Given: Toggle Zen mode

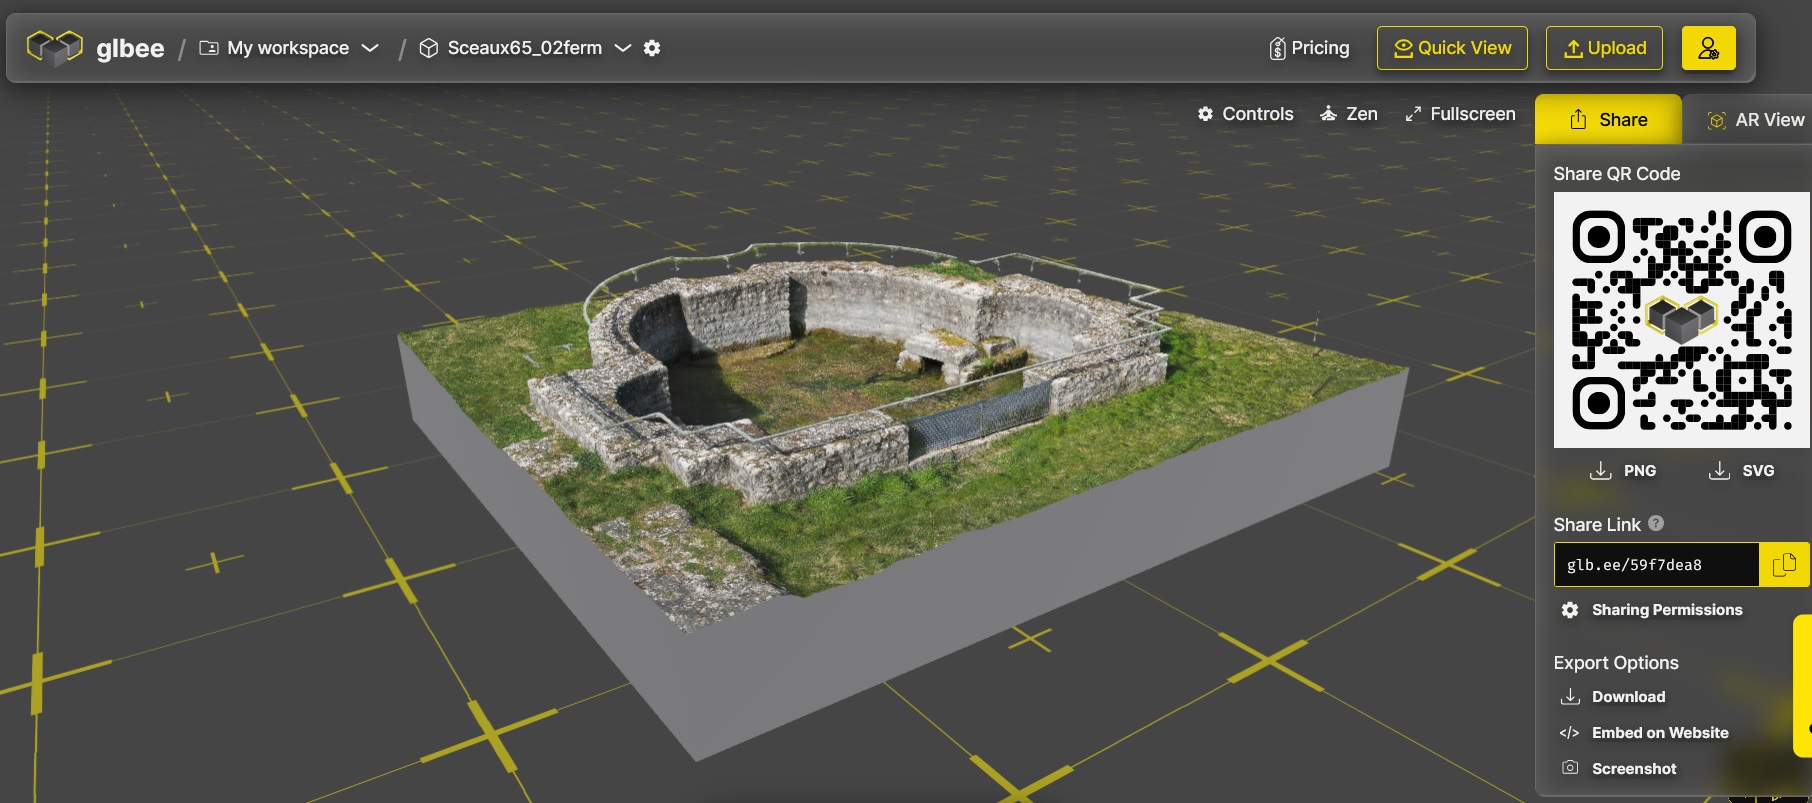Looking at the screenshot, I should 1349,114.
